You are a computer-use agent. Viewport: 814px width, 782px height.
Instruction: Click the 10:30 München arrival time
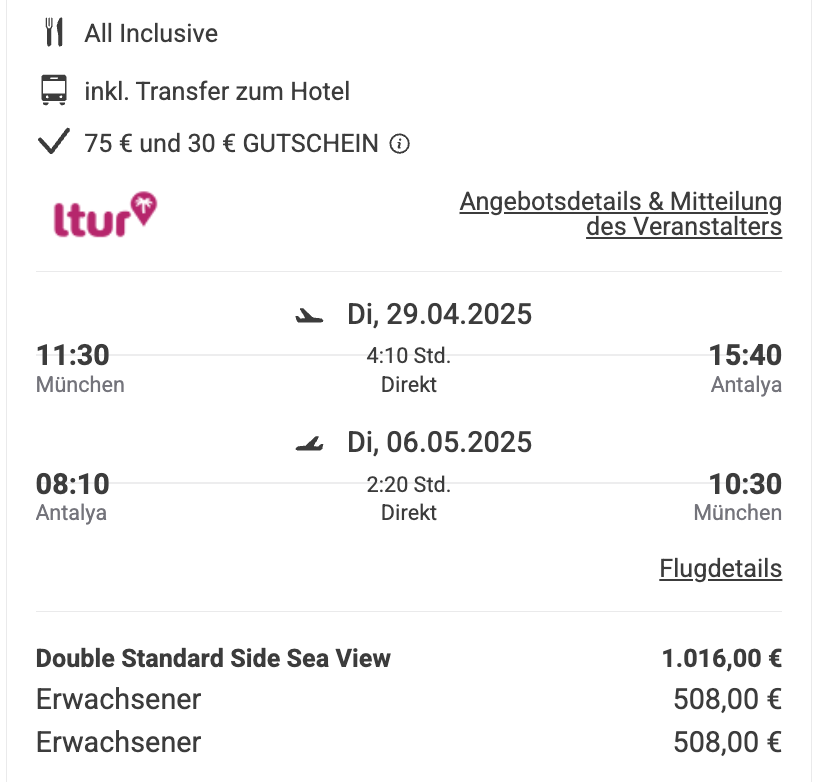click(745, 484)
